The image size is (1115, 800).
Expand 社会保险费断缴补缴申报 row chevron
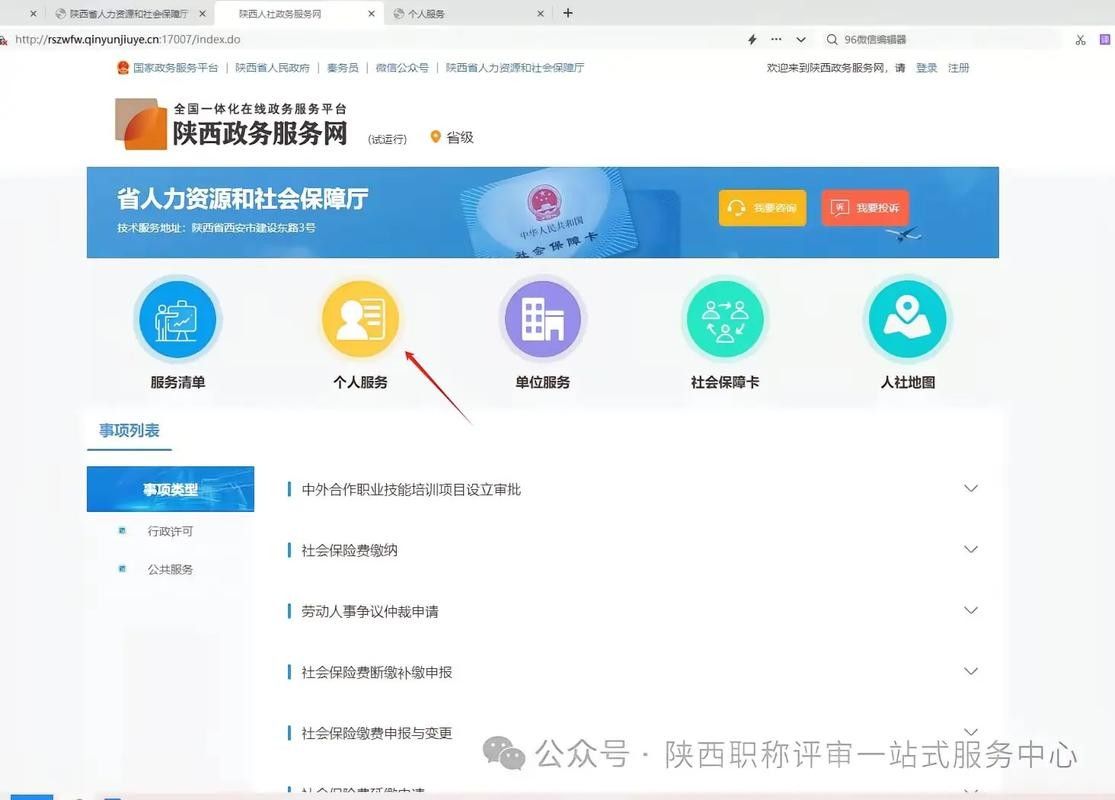coord(971,671)
